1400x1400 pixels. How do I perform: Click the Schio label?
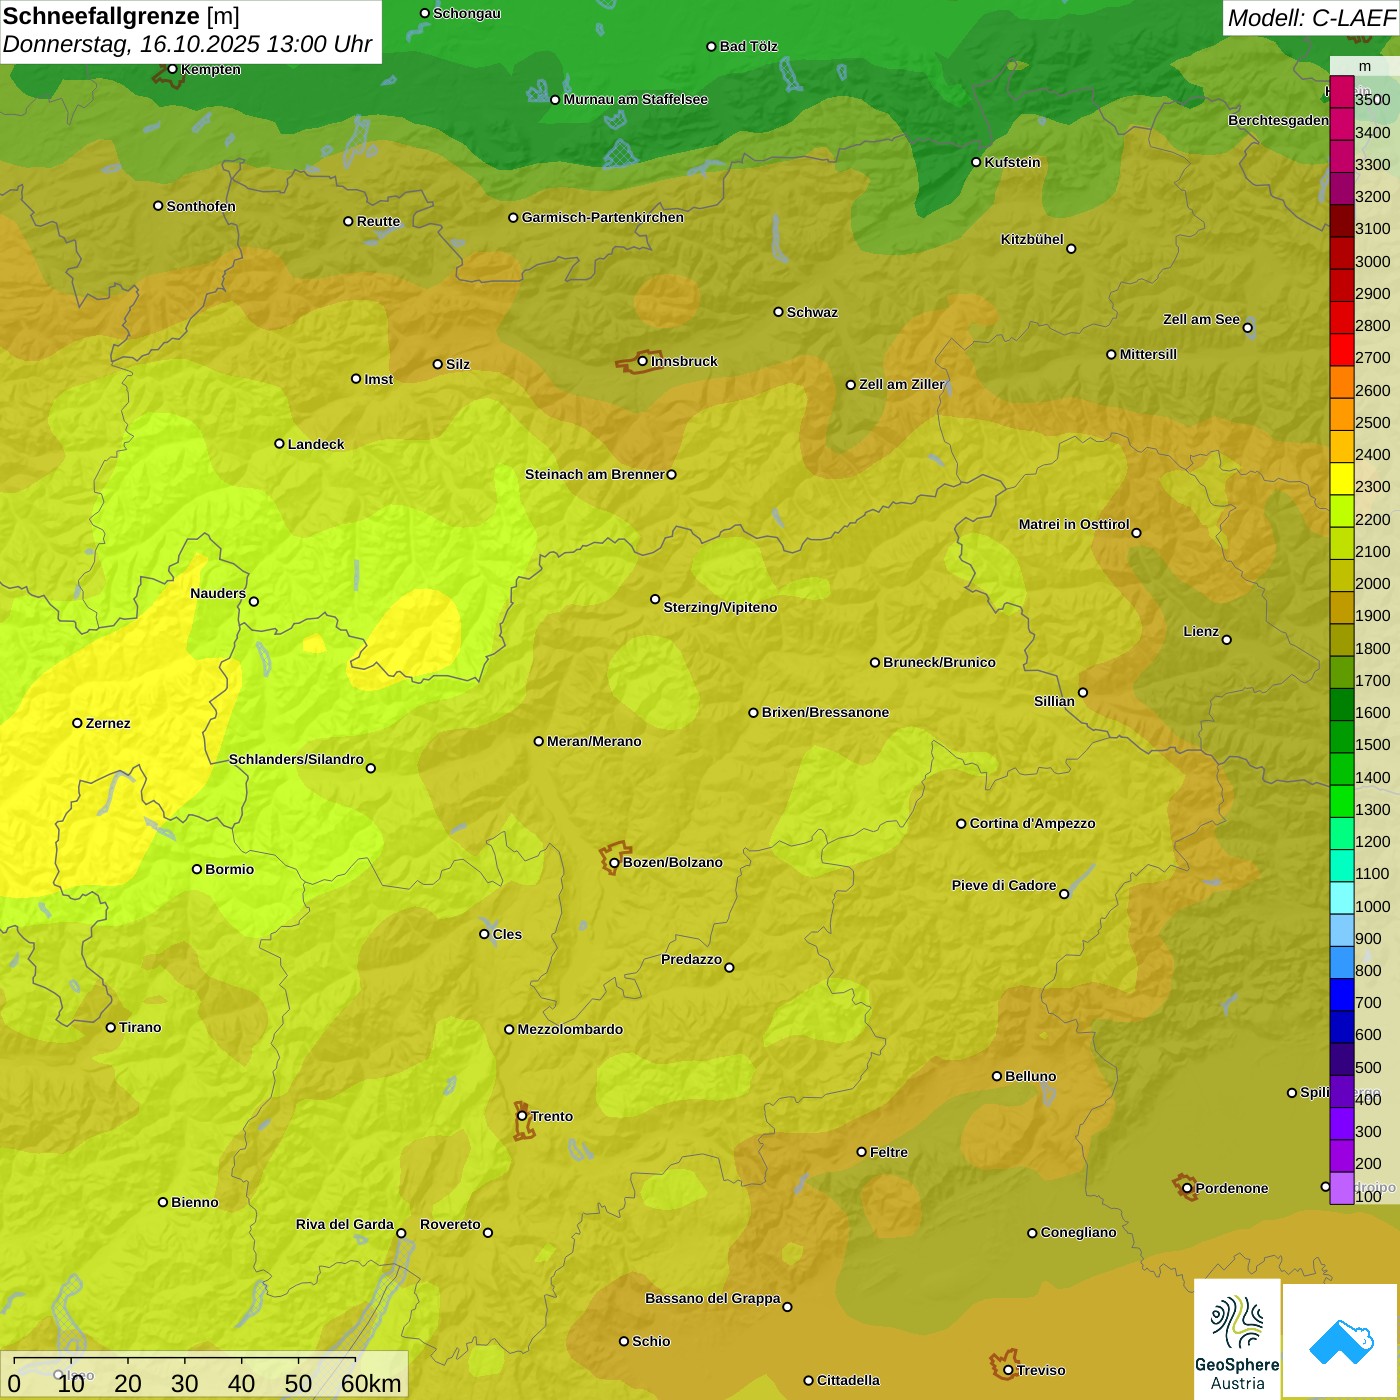point(651,1341)
